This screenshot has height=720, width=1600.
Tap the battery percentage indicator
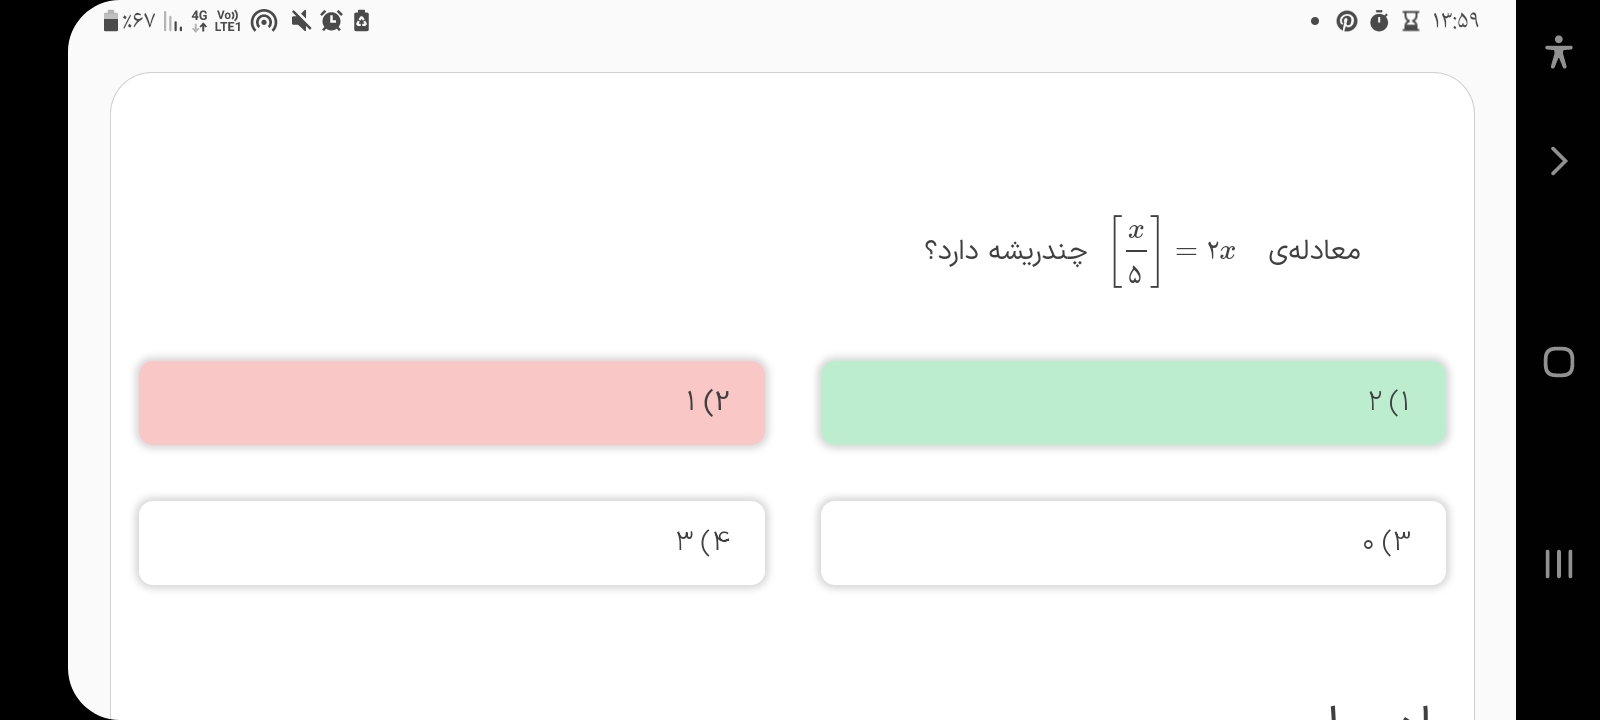(x=130, y=21)
